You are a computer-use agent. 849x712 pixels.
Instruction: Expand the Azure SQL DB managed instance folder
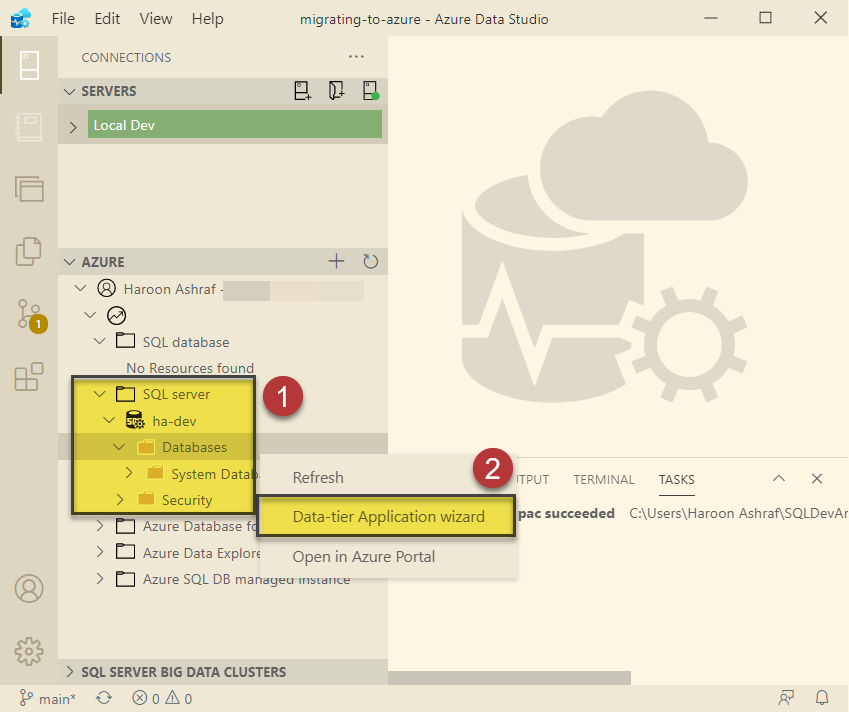coord(100,578)
